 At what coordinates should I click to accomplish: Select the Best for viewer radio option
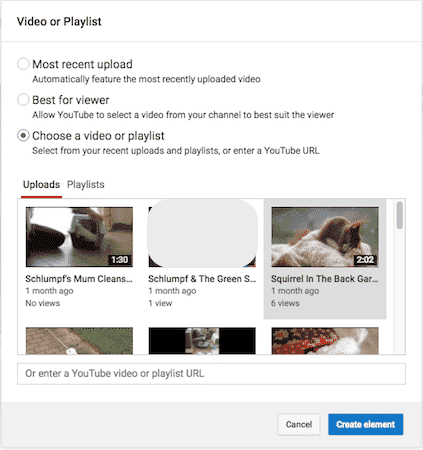tap(23, 99)
